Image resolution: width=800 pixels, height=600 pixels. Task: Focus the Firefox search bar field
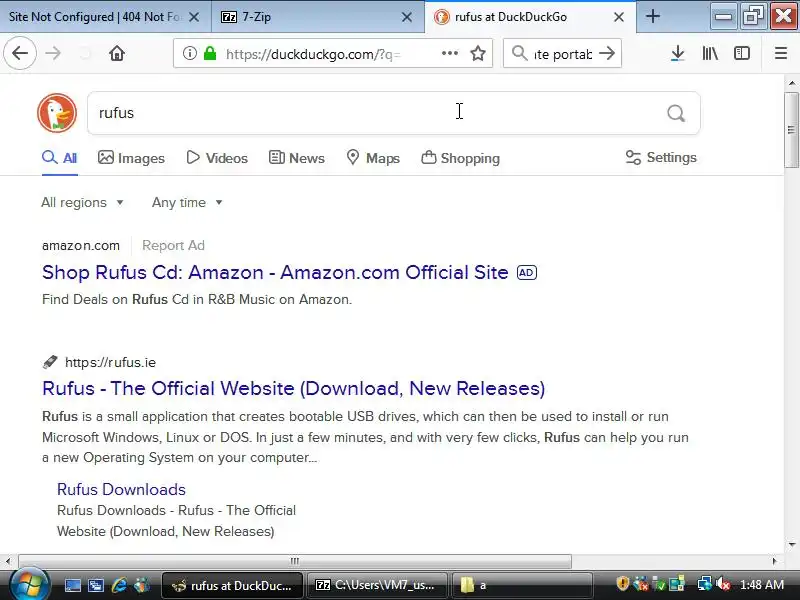click(562, 54)
